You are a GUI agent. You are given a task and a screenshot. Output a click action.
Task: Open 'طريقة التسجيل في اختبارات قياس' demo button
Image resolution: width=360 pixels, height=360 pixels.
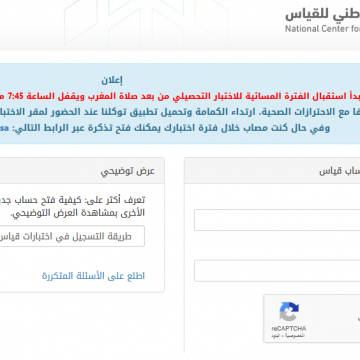(x=72, y=236)
